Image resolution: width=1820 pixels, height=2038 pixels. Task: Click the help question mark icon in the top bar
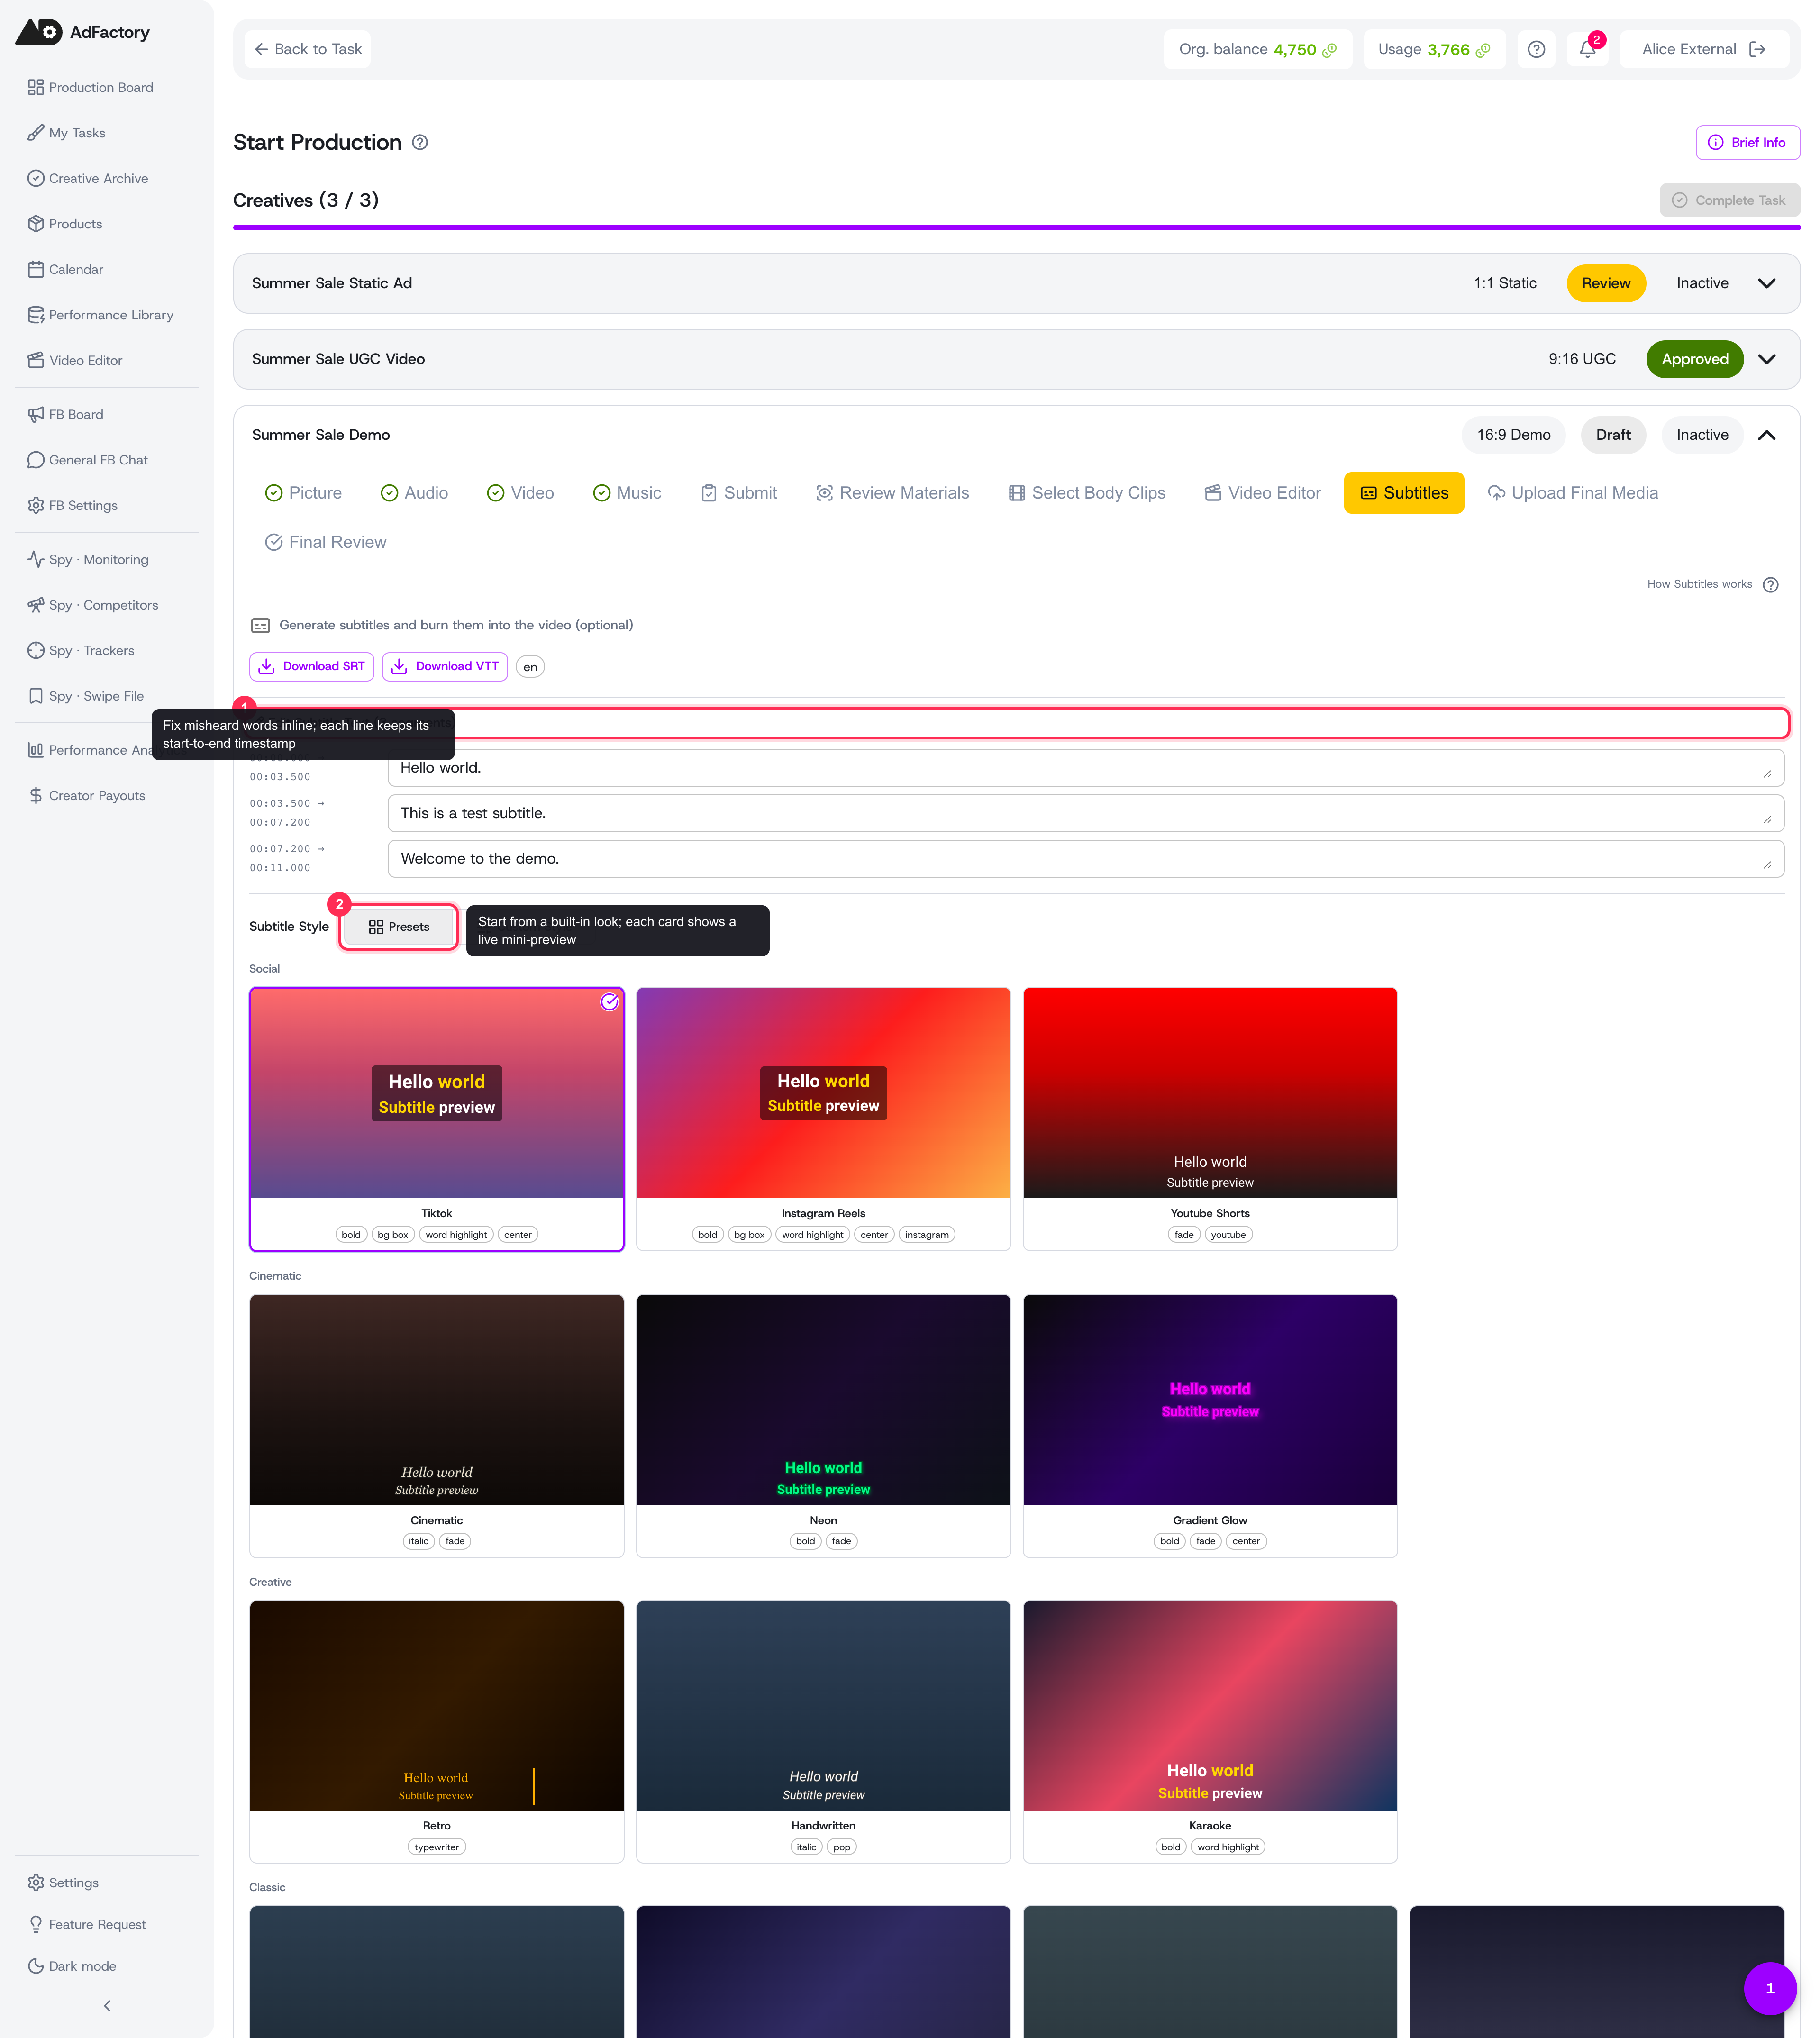[1536, 49]
